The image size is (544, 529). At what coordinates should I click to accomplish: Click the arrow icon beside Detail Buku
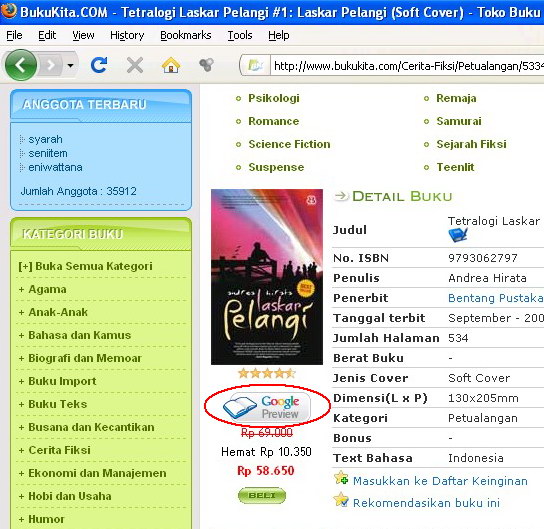point(341,196)
